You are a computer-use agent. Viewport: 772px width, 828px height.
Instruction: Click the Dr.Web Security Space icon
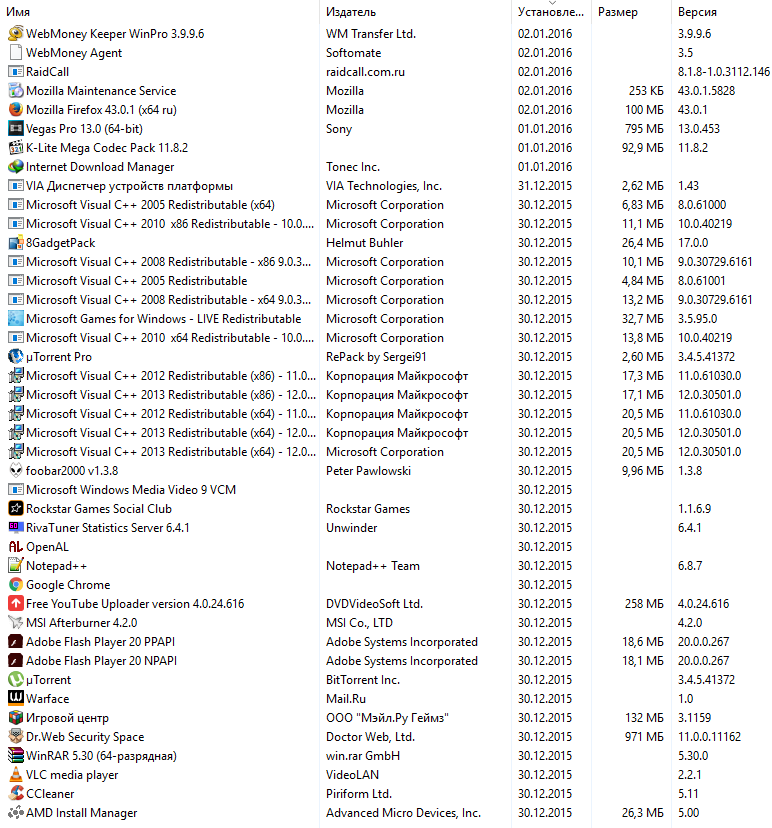[x=16, y=737]
